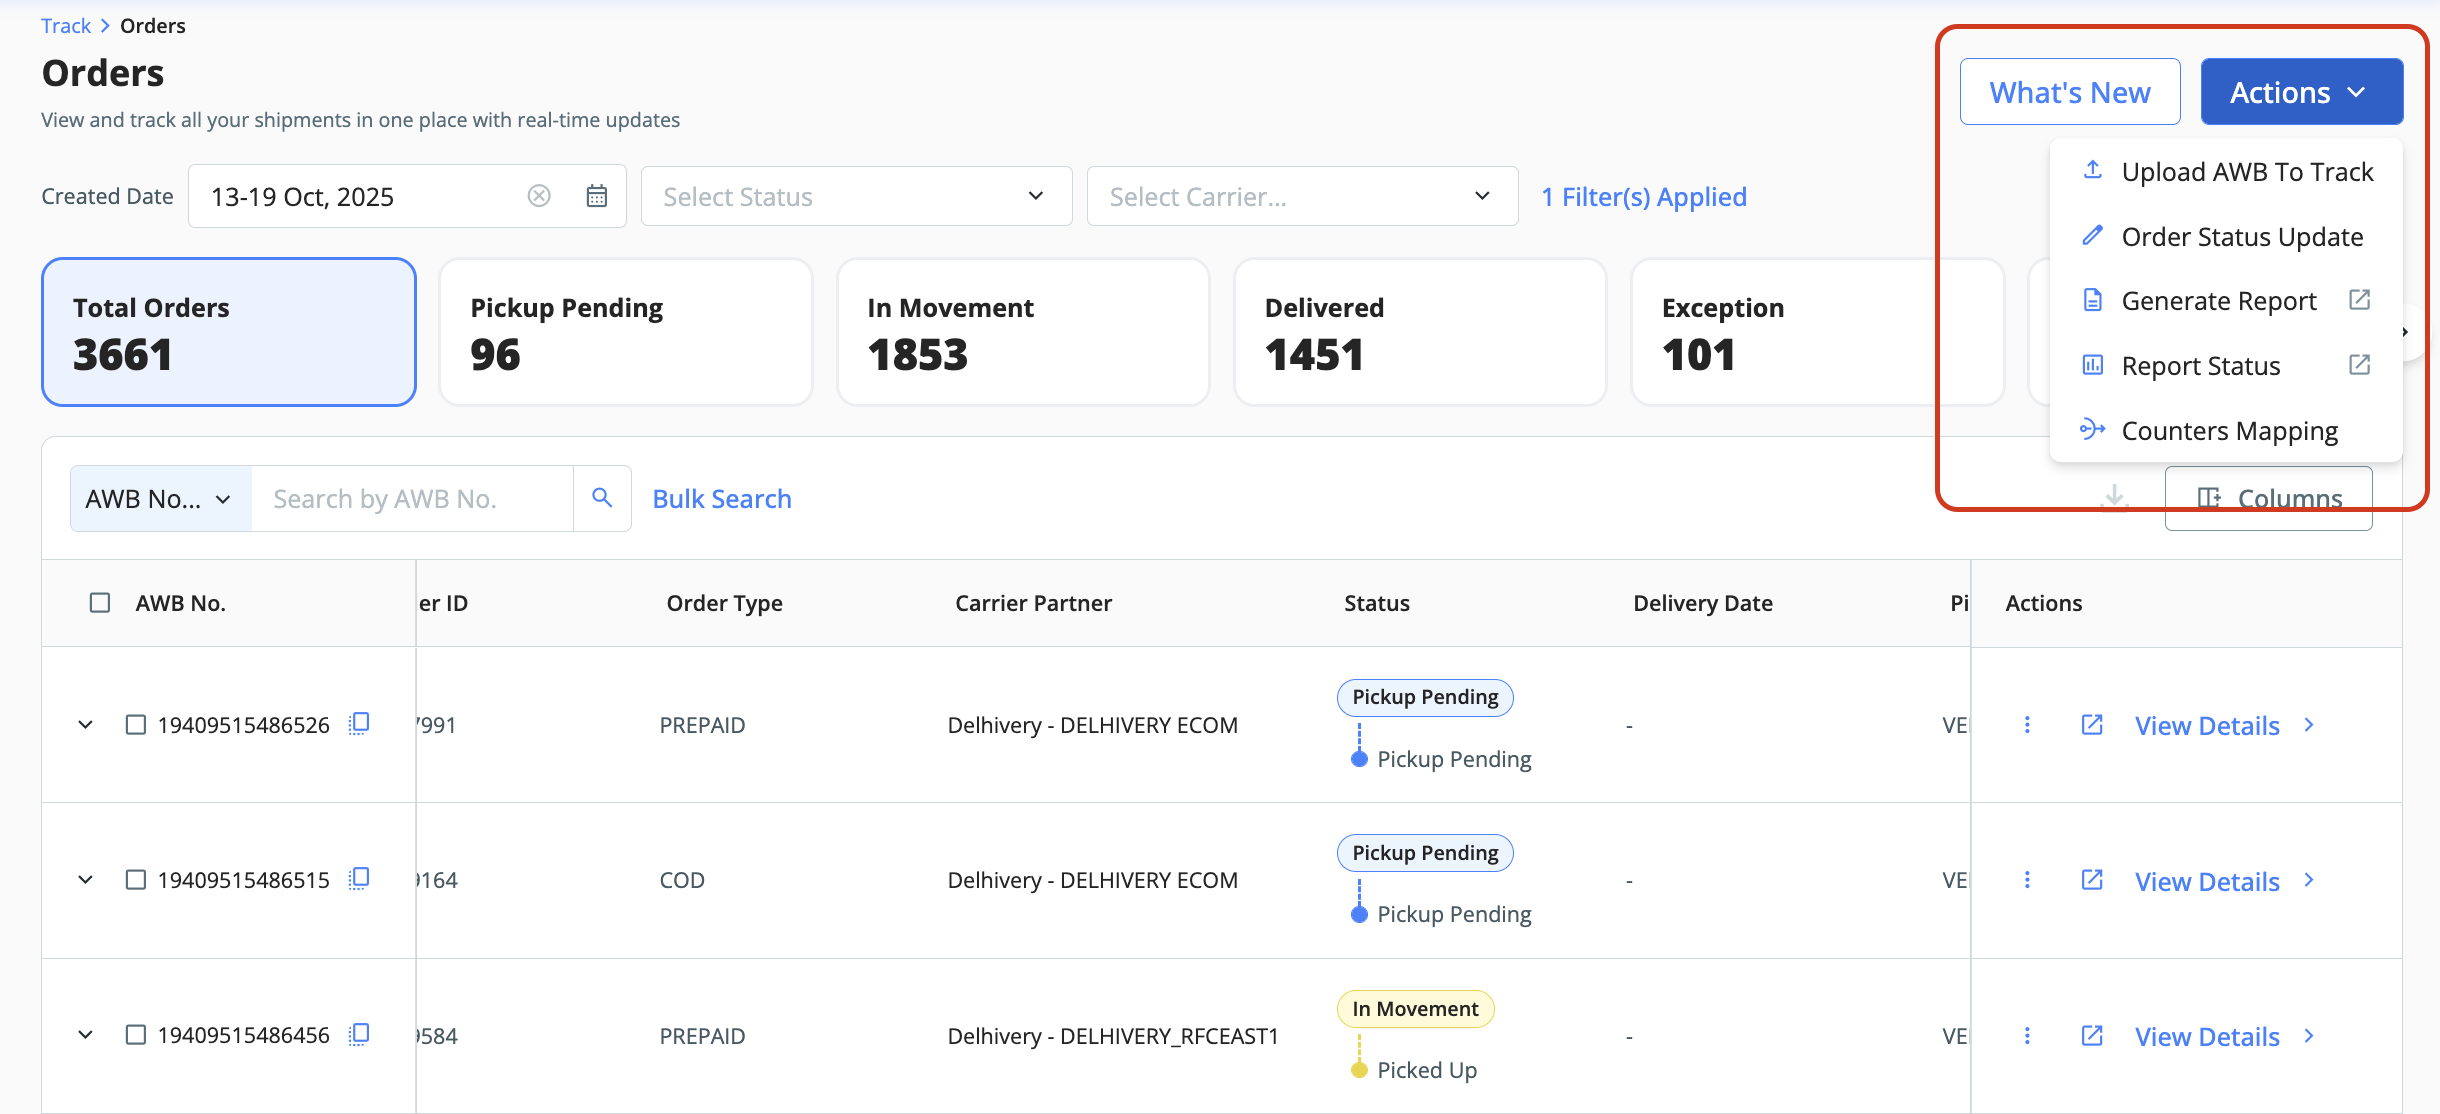This screenshot has width=2440, height=1114.
Task: Check the box for AWB 19409515486515
Action: [x=136, y=880]
